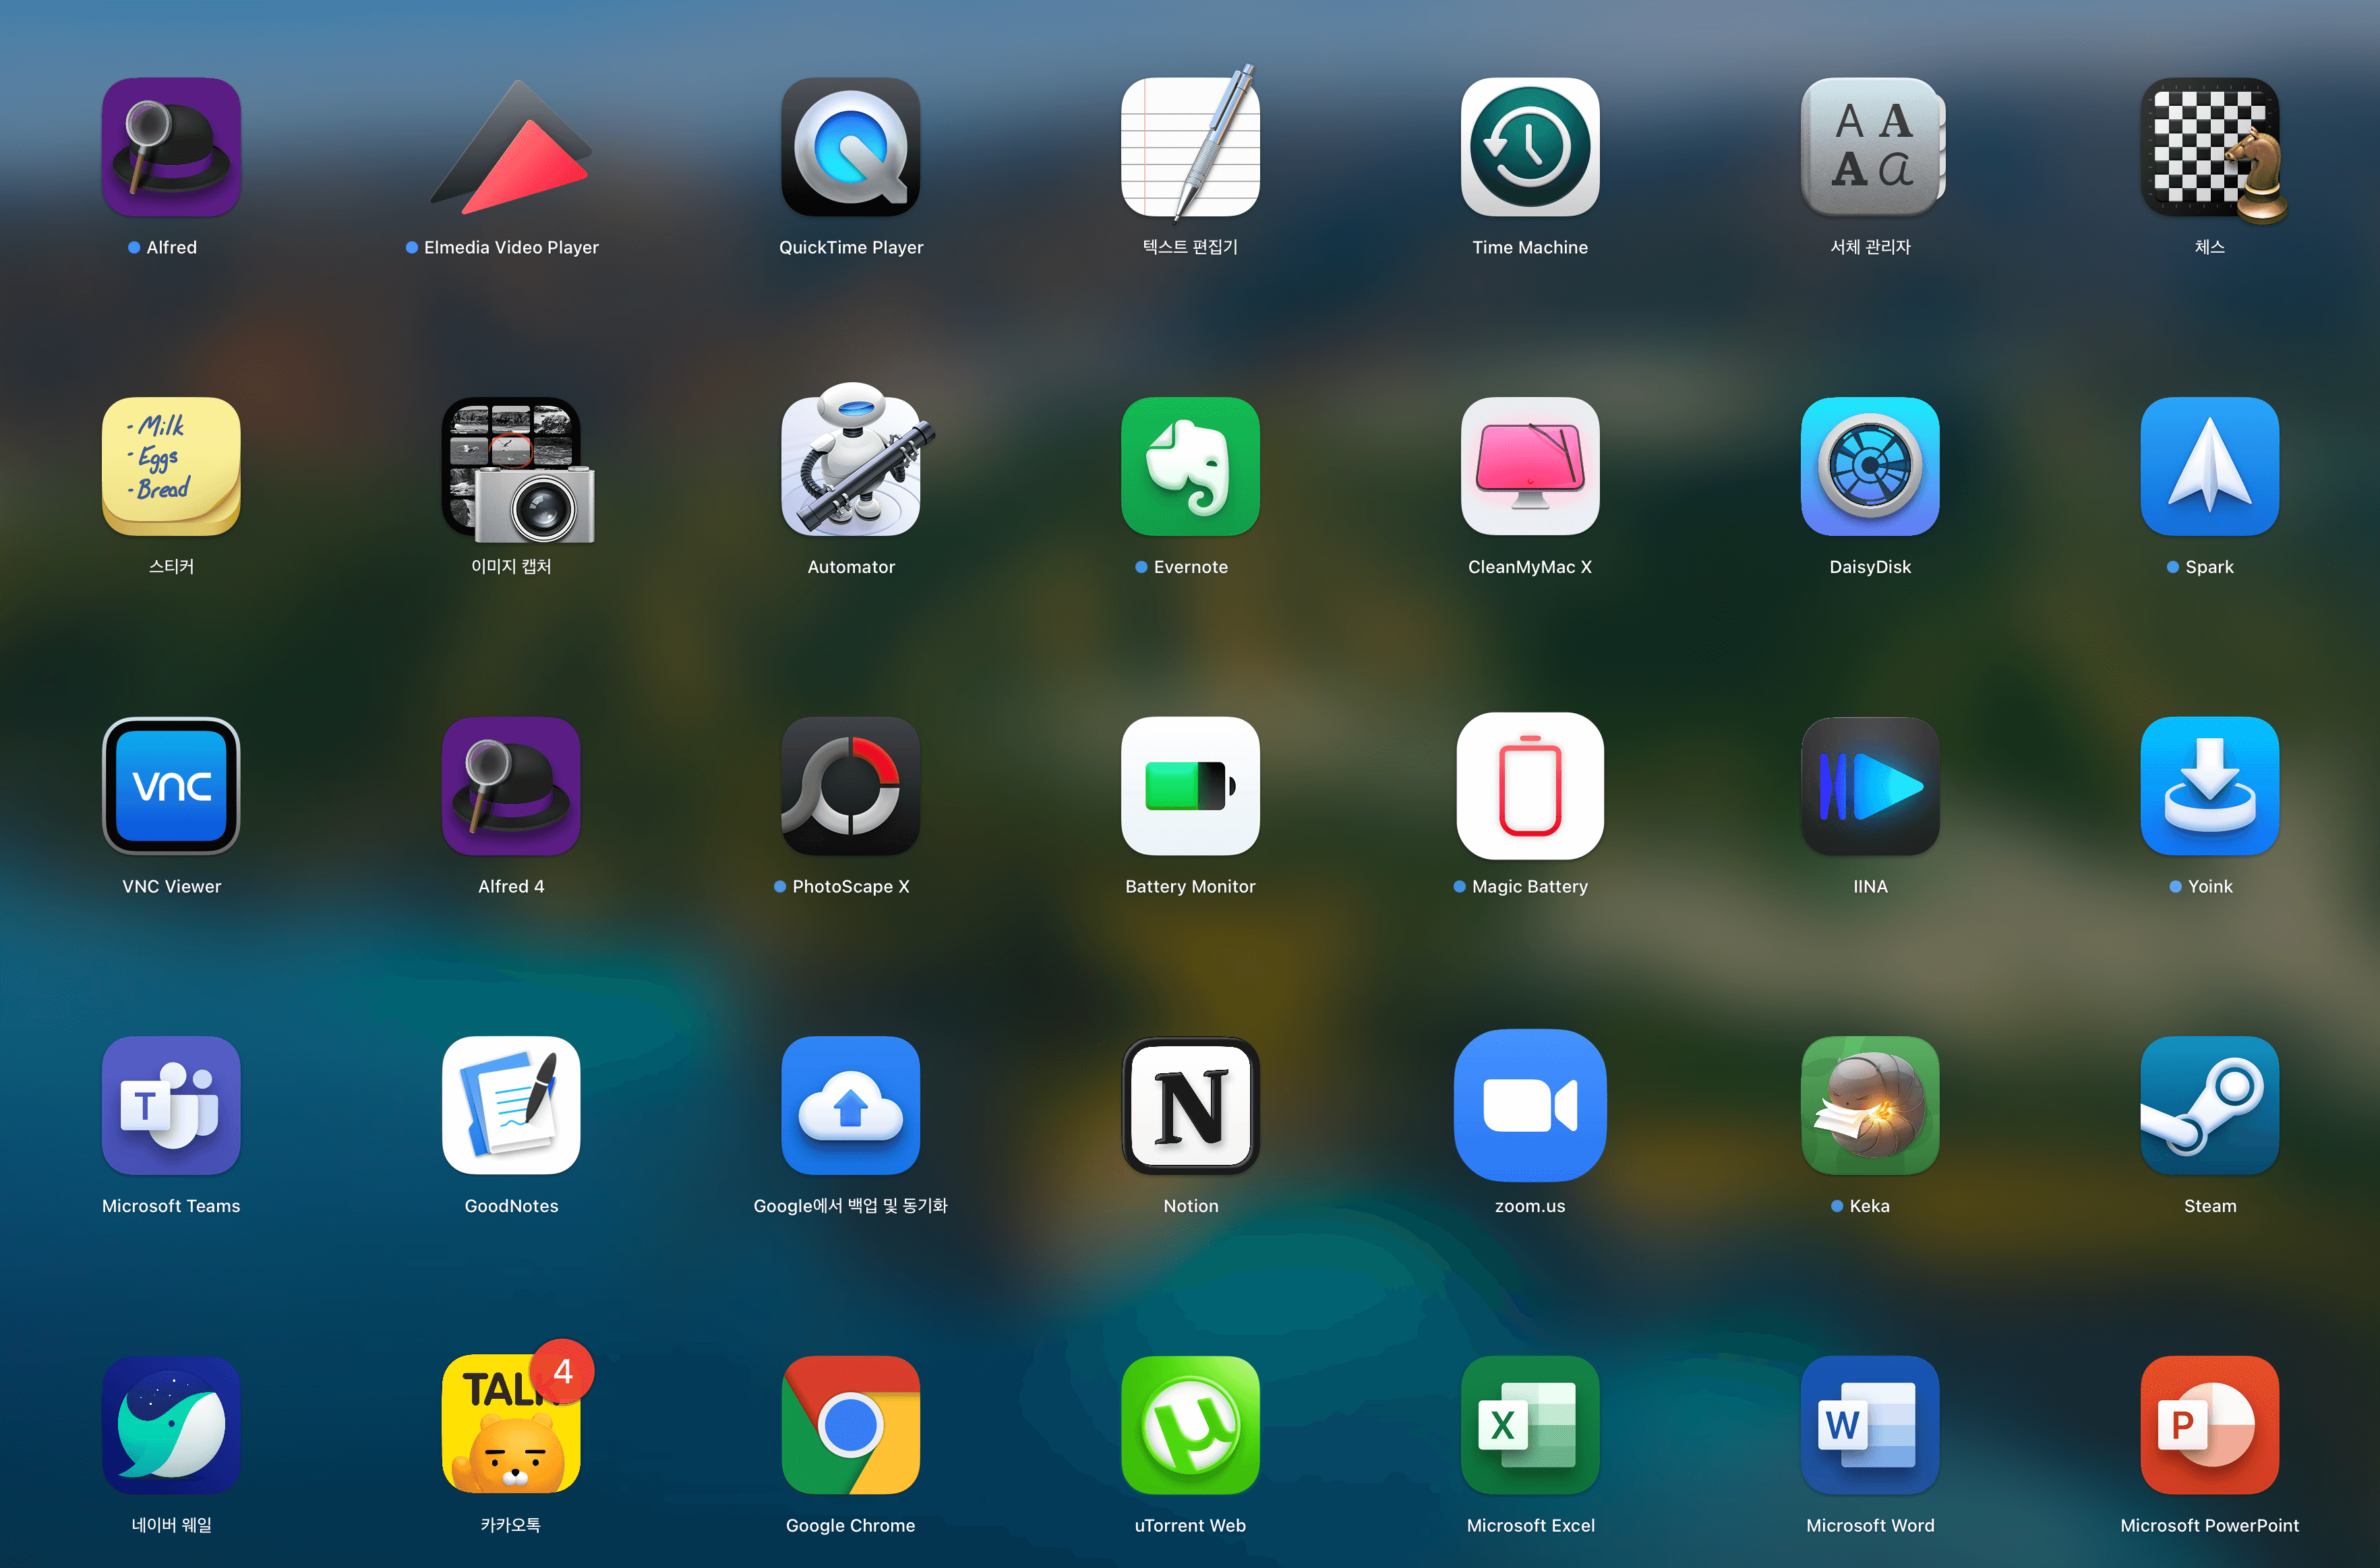
Task: Open DaisyDisk
Action: pos(1869,466)
